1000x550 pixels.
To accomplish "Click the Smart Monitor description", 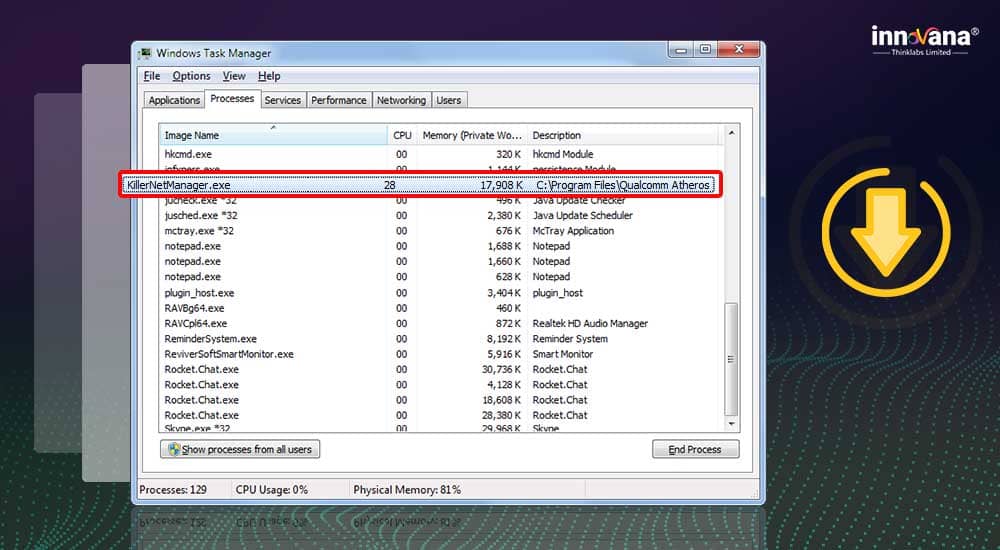I will (562, 354).
